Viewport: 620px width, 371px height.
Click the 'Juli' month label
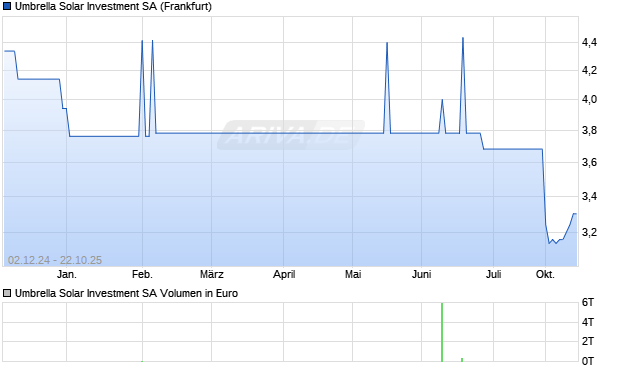[493, 274]
